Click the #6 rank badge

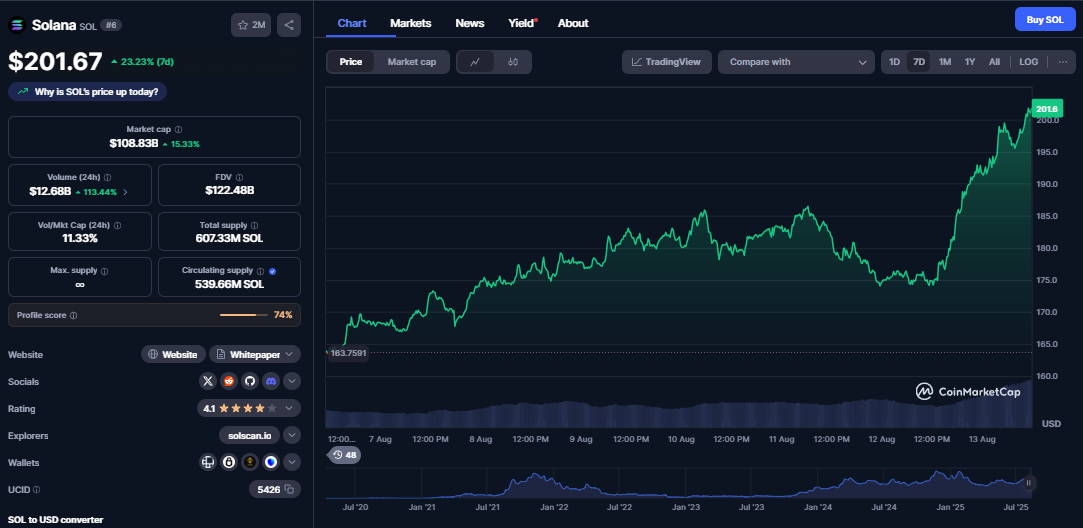click(111, 25)
